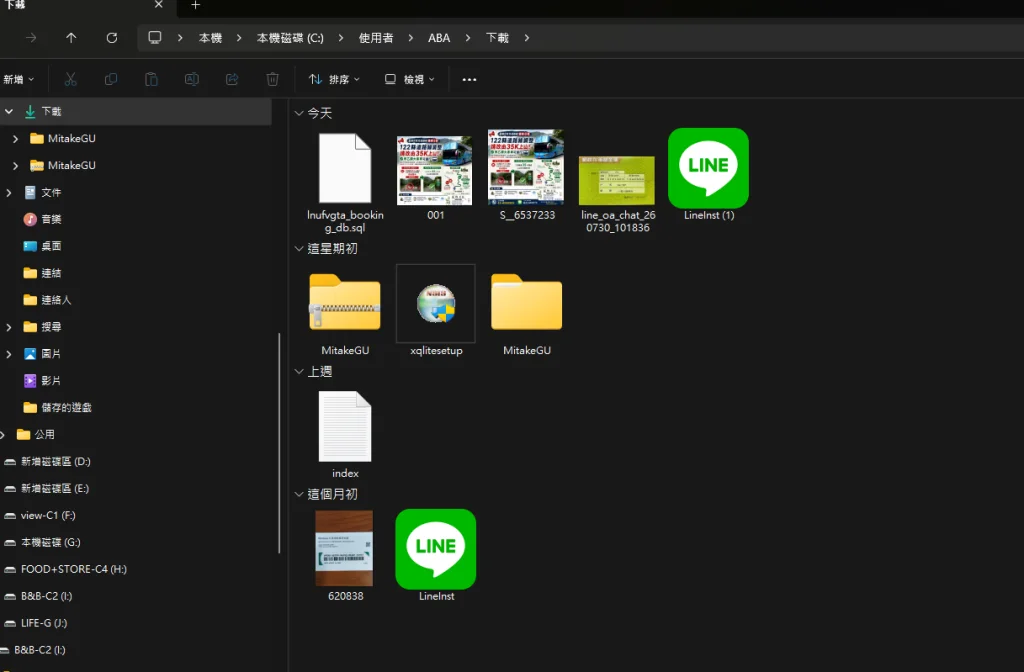Viewport: 1024px width, 672px height.
Task: Click 使用者 in the address bar breadcrumb
Action: pos(376,38)
